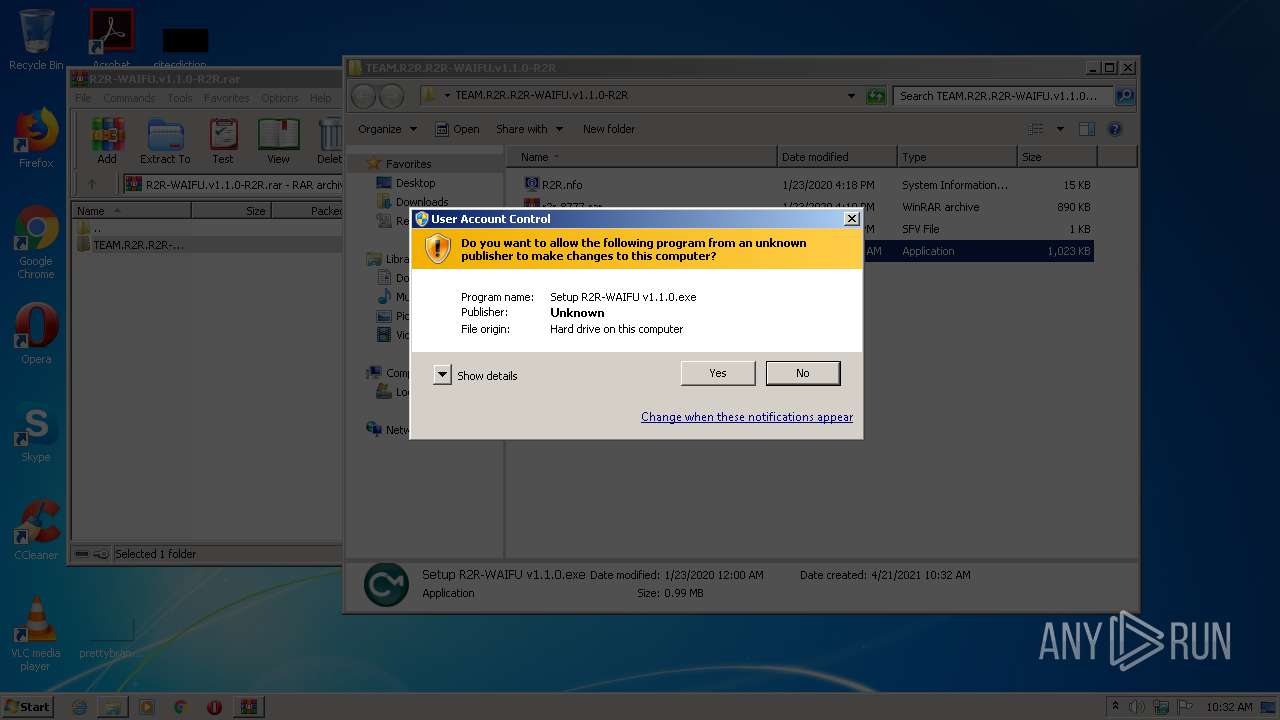Sort Explorer files by Type column
The height and width of the screenshot is (720, 1280).
[957, 157]
